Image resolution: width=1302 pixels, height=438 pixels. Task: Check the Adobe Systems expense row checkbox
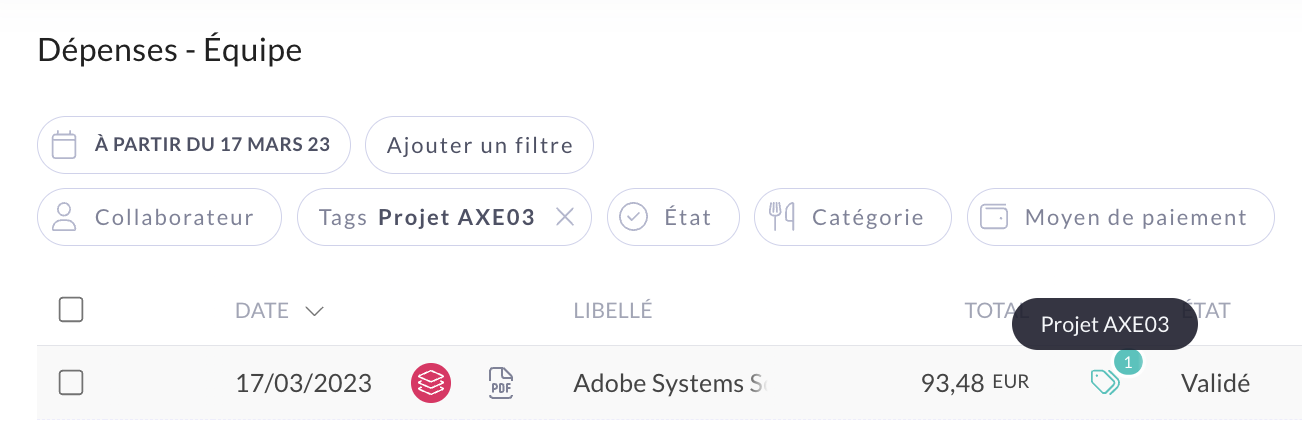[71, 382]
